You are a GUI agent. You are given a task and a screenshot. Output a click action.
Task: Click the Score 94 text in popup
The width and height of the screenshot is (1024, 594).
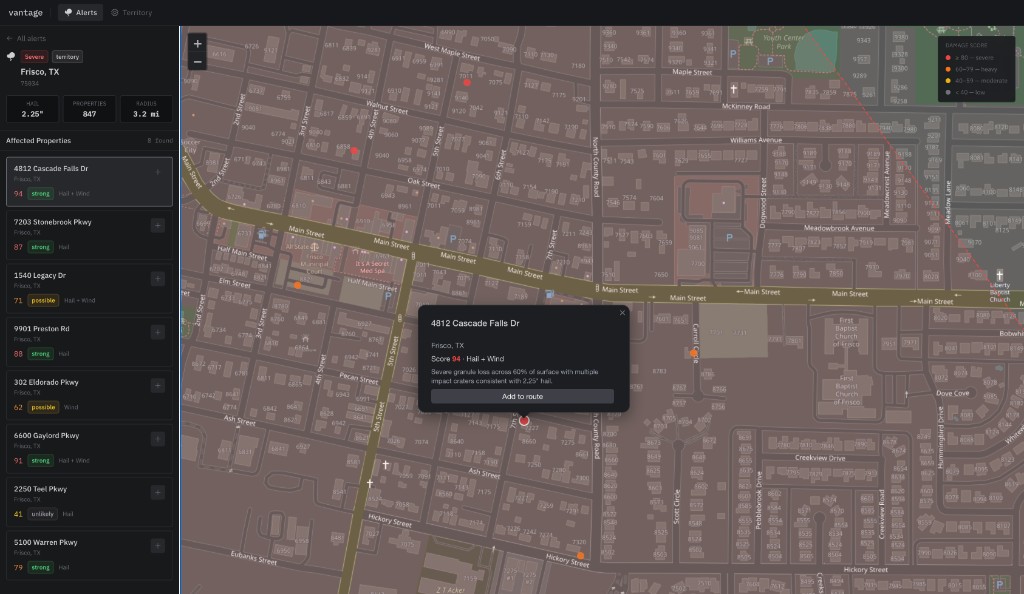tap(445, 359)
